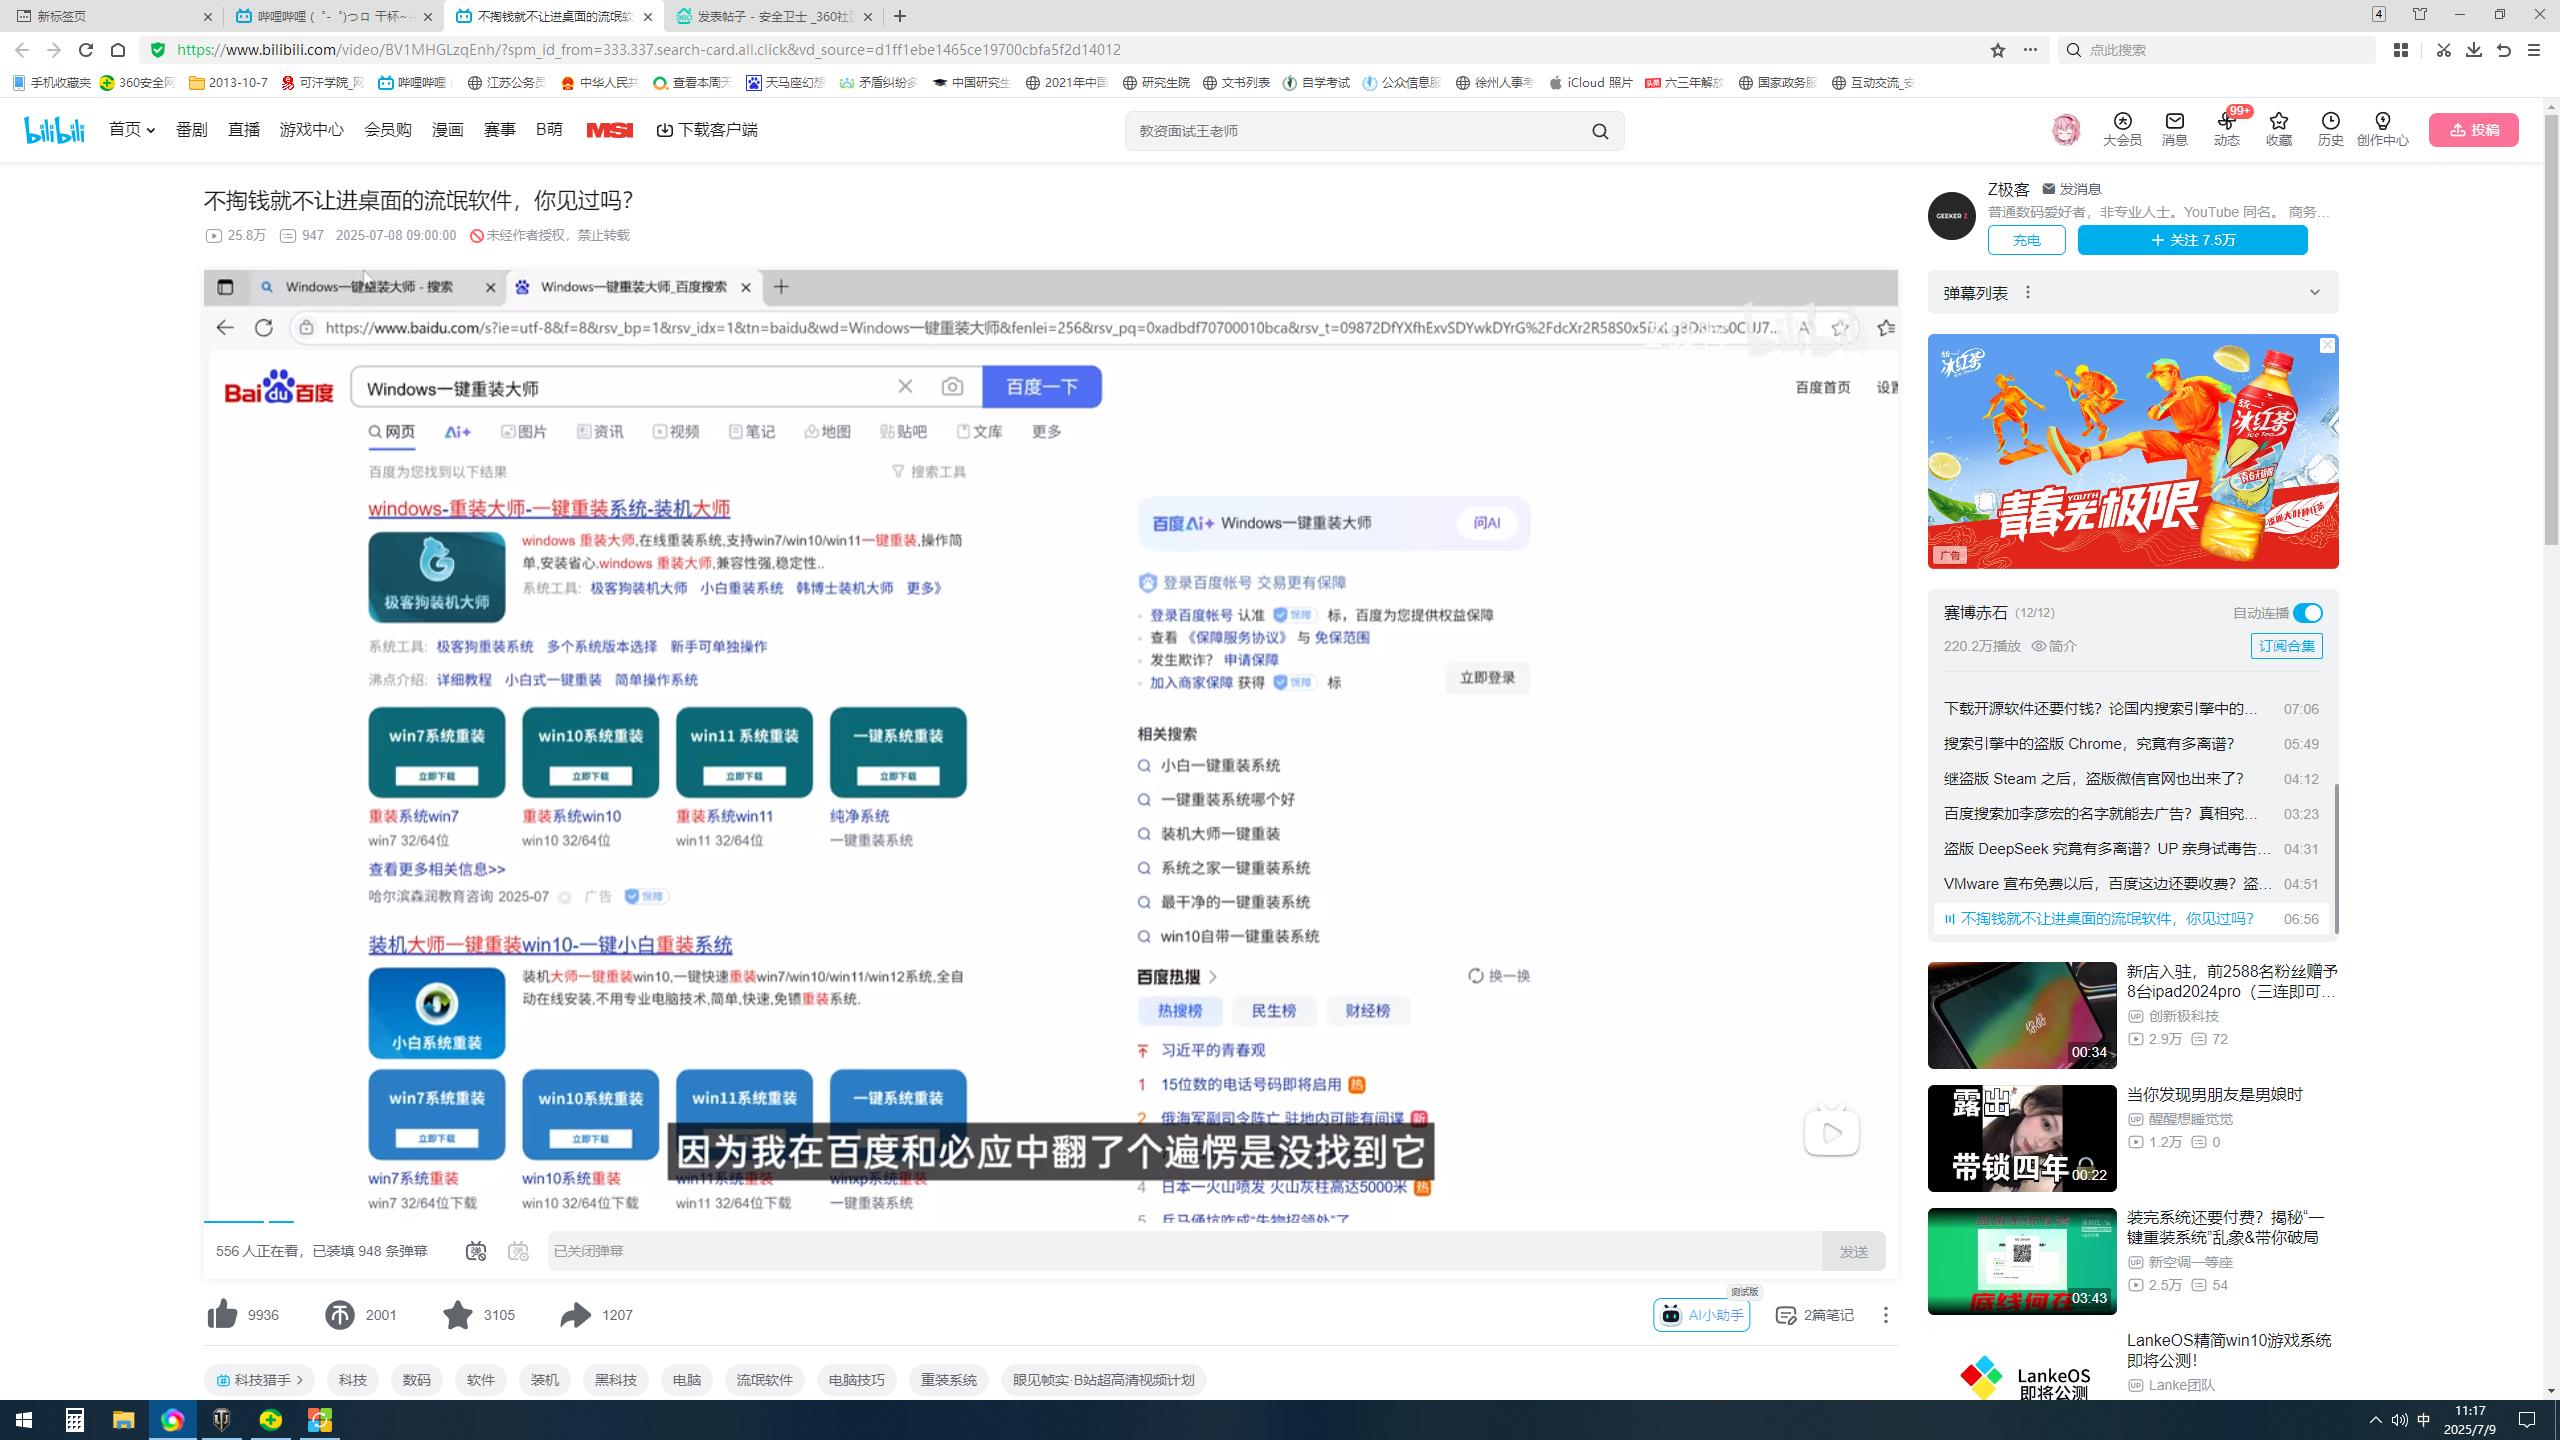Image resolution: width=2560 pixels, height=1440 pixels.
Task: Open the 动态 icon with 99+ badge
Action: 2226,130
